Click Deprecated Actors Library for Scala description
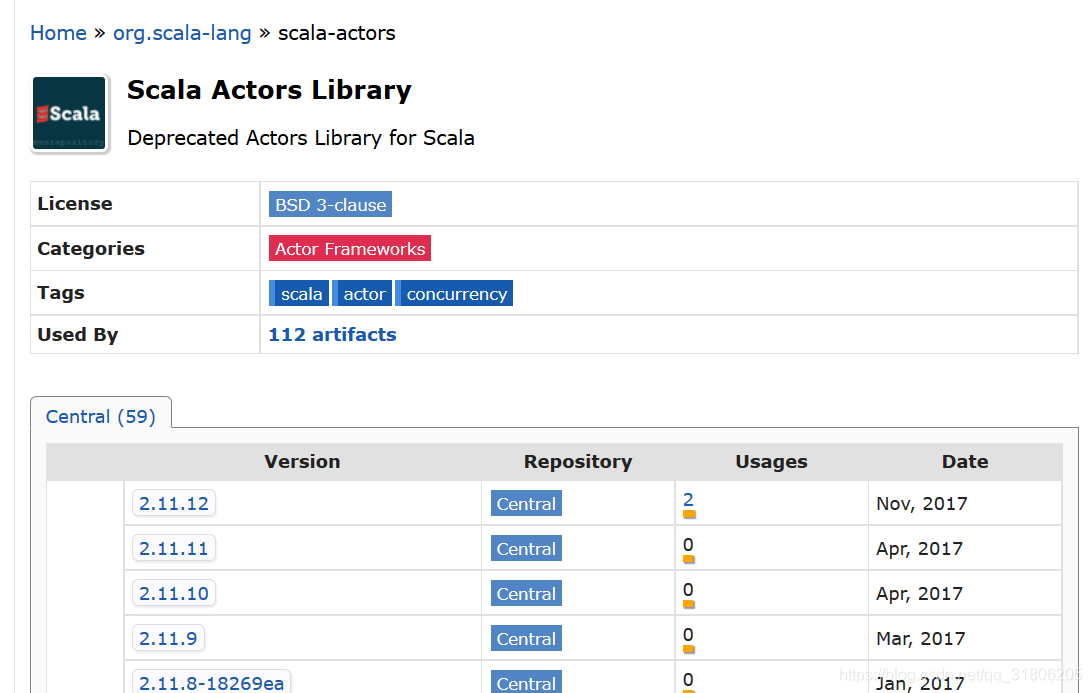The image size is (1092, 693). pos(301,138)
